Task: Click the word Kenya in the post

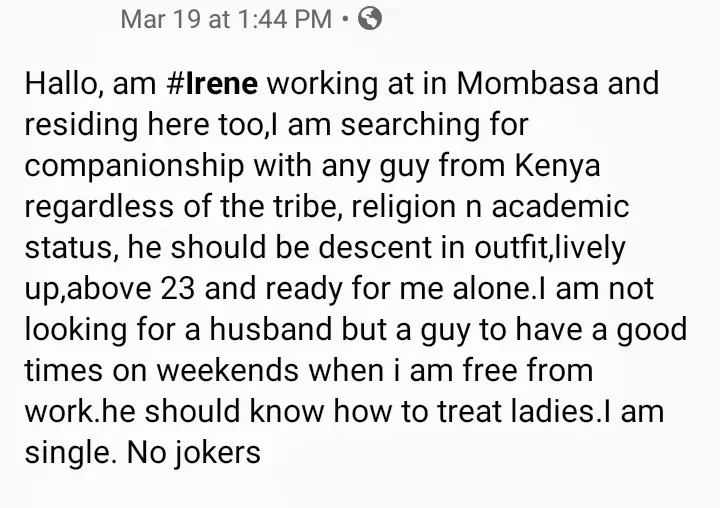Action: click(557, 166)
